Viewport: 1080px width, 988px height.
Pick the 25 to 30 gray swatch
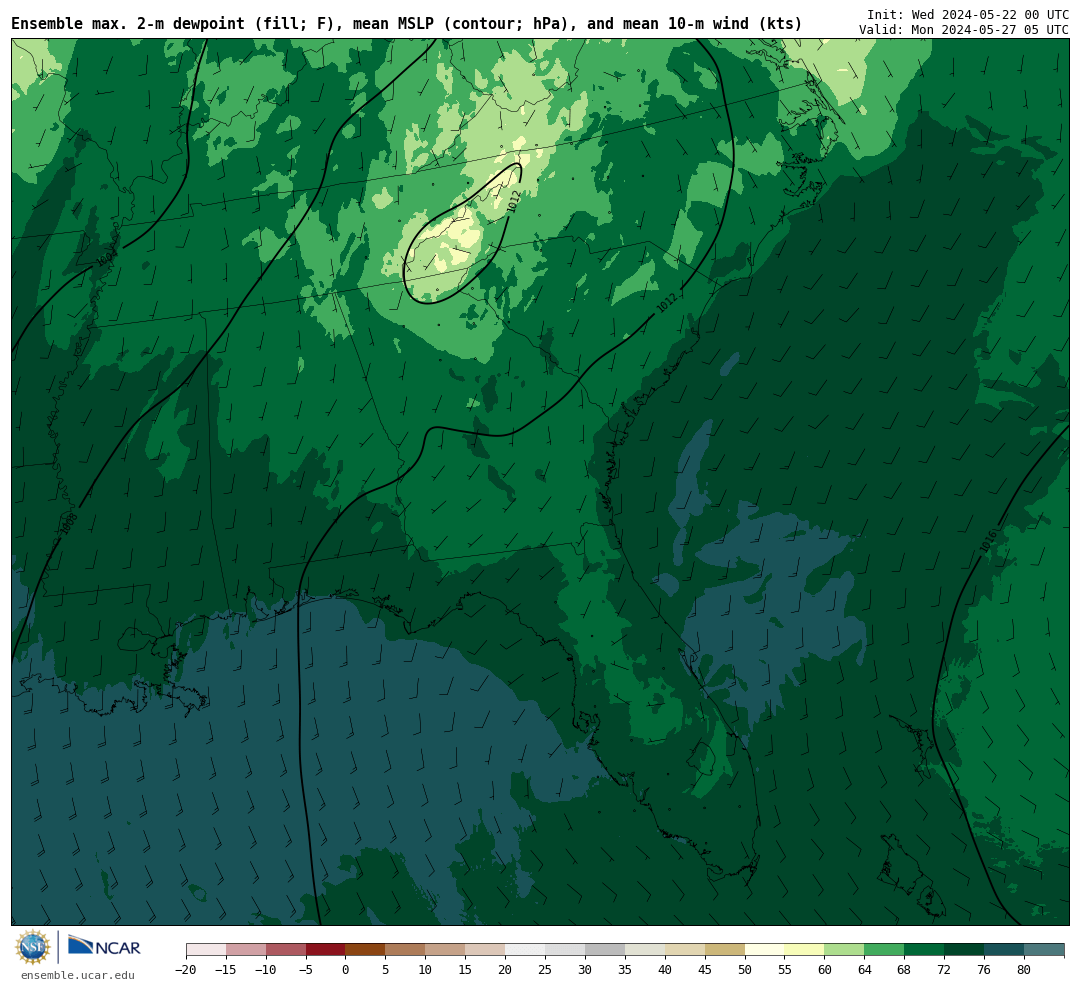[x=565, y=950]
